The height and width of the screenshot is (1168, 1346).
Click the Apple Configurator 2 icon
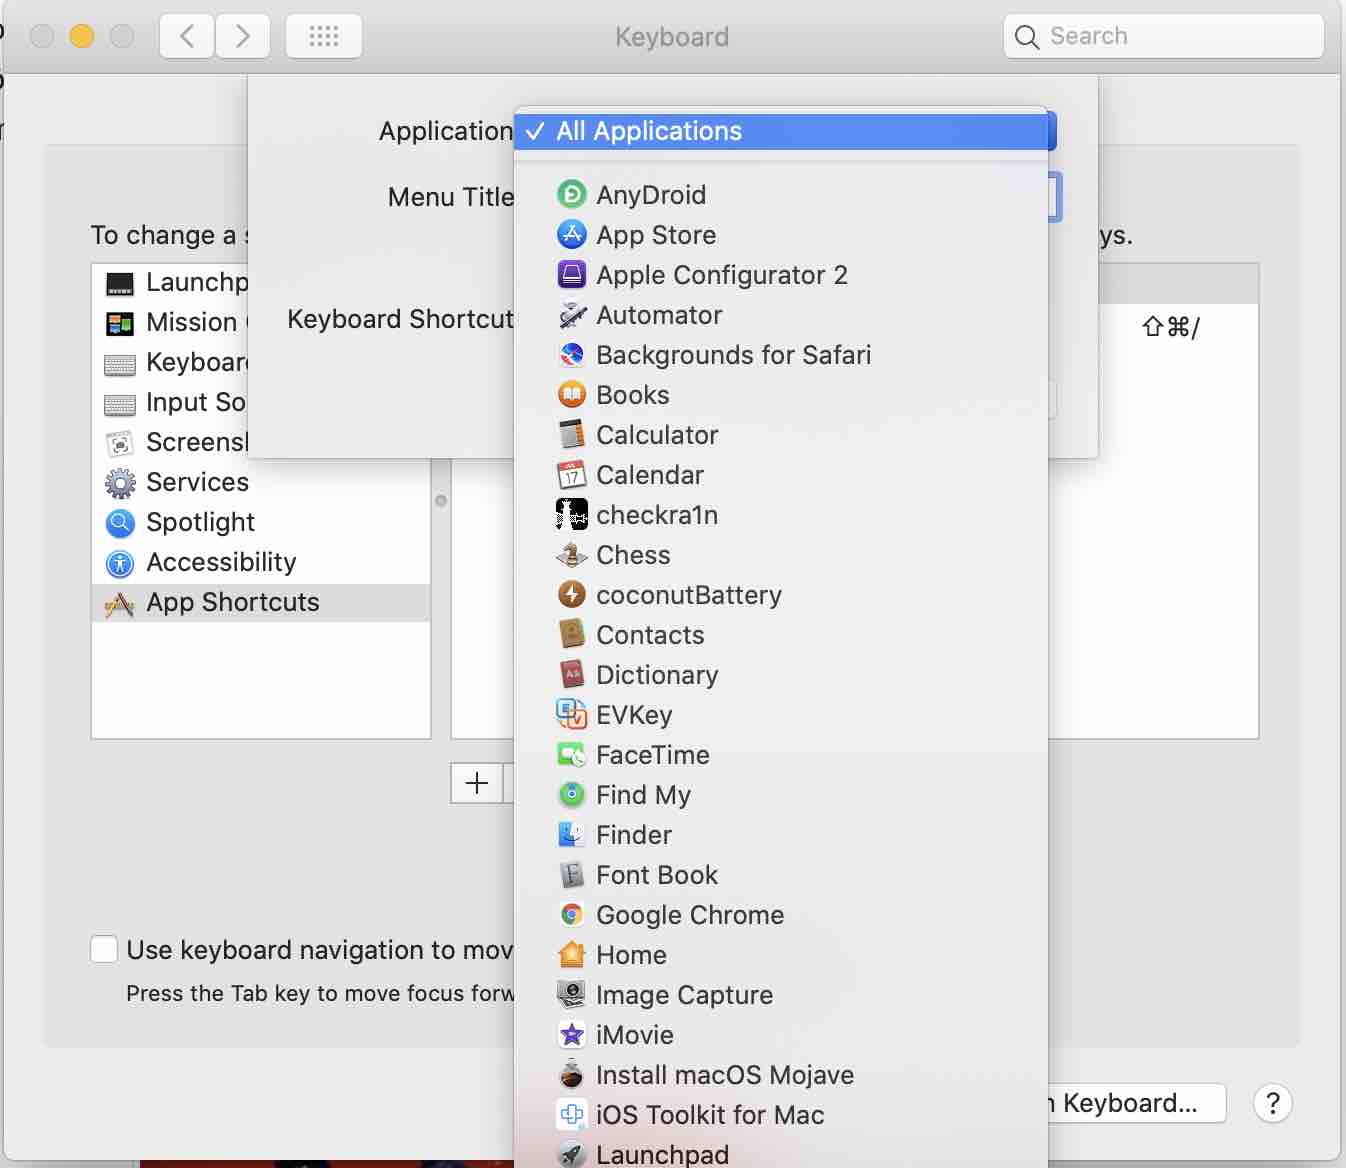coord(571,275)
